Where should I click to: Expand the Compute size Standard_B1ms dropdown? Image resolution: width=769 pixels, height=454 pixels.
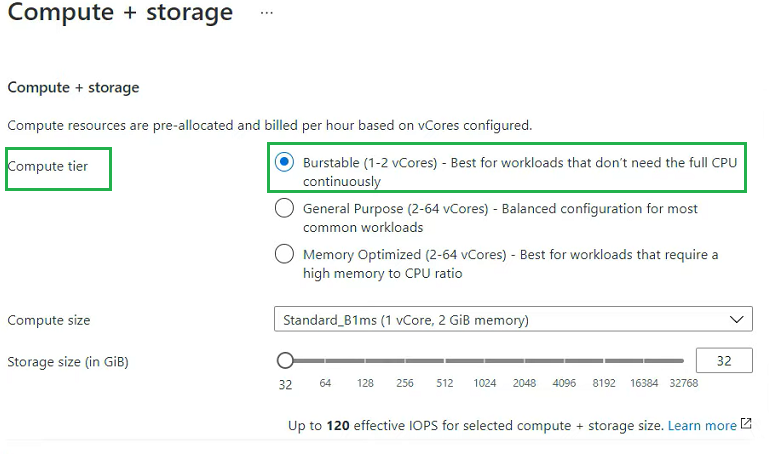pyautogui.click(x=513, y=320)
